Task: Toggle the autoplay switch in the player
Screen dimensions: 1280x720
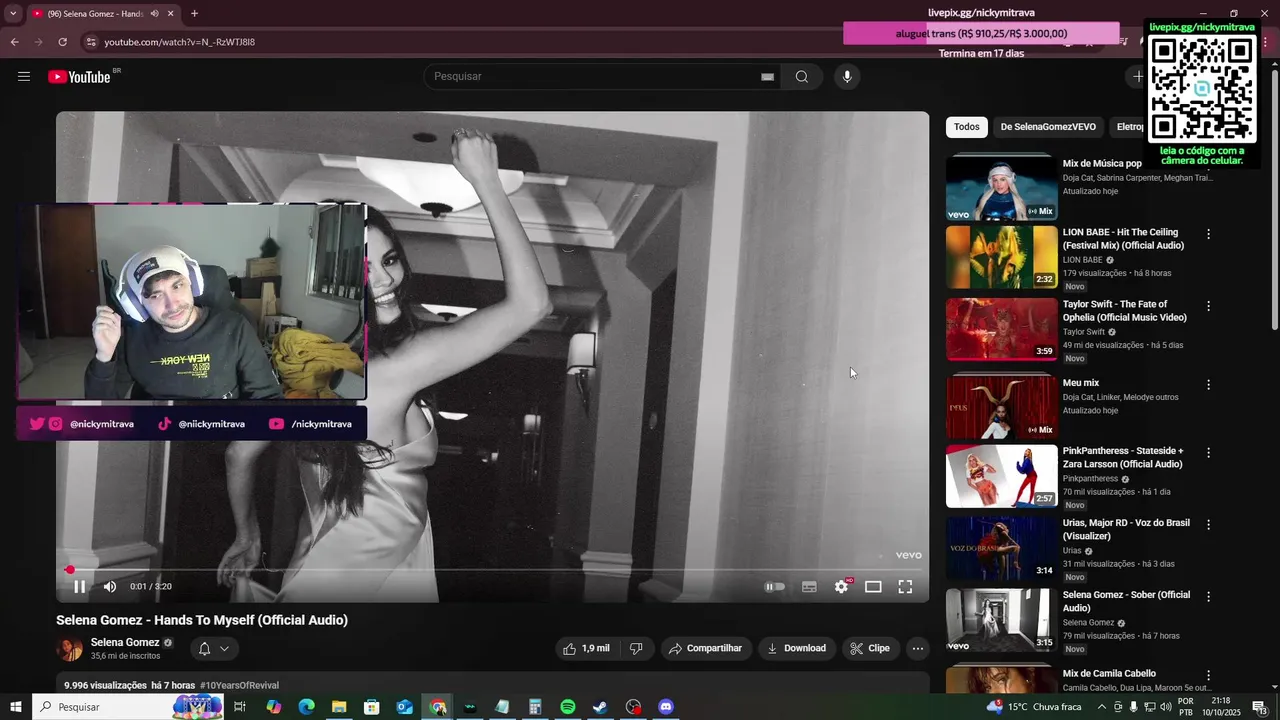Action: pos(775,587)
